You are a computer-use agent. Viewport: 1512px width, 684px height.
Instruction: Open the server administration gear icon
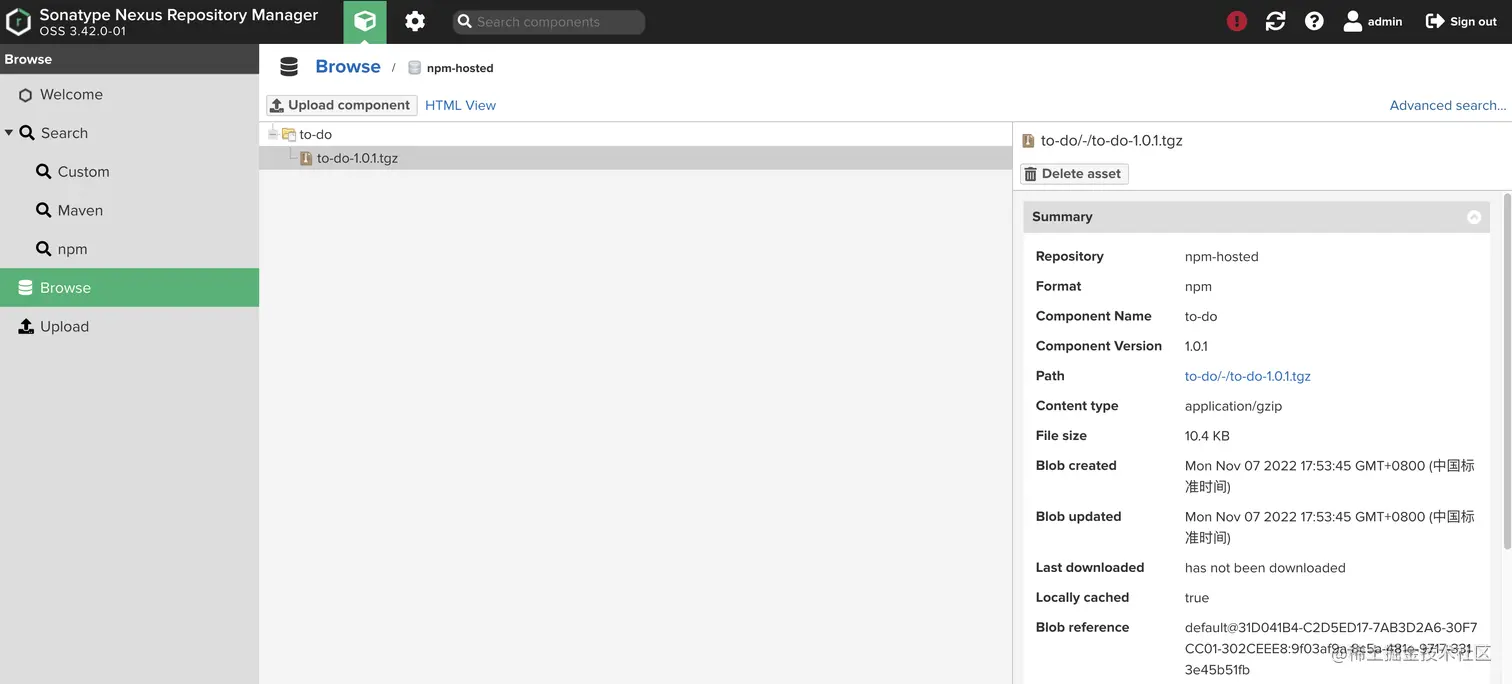tap(415, 21)
